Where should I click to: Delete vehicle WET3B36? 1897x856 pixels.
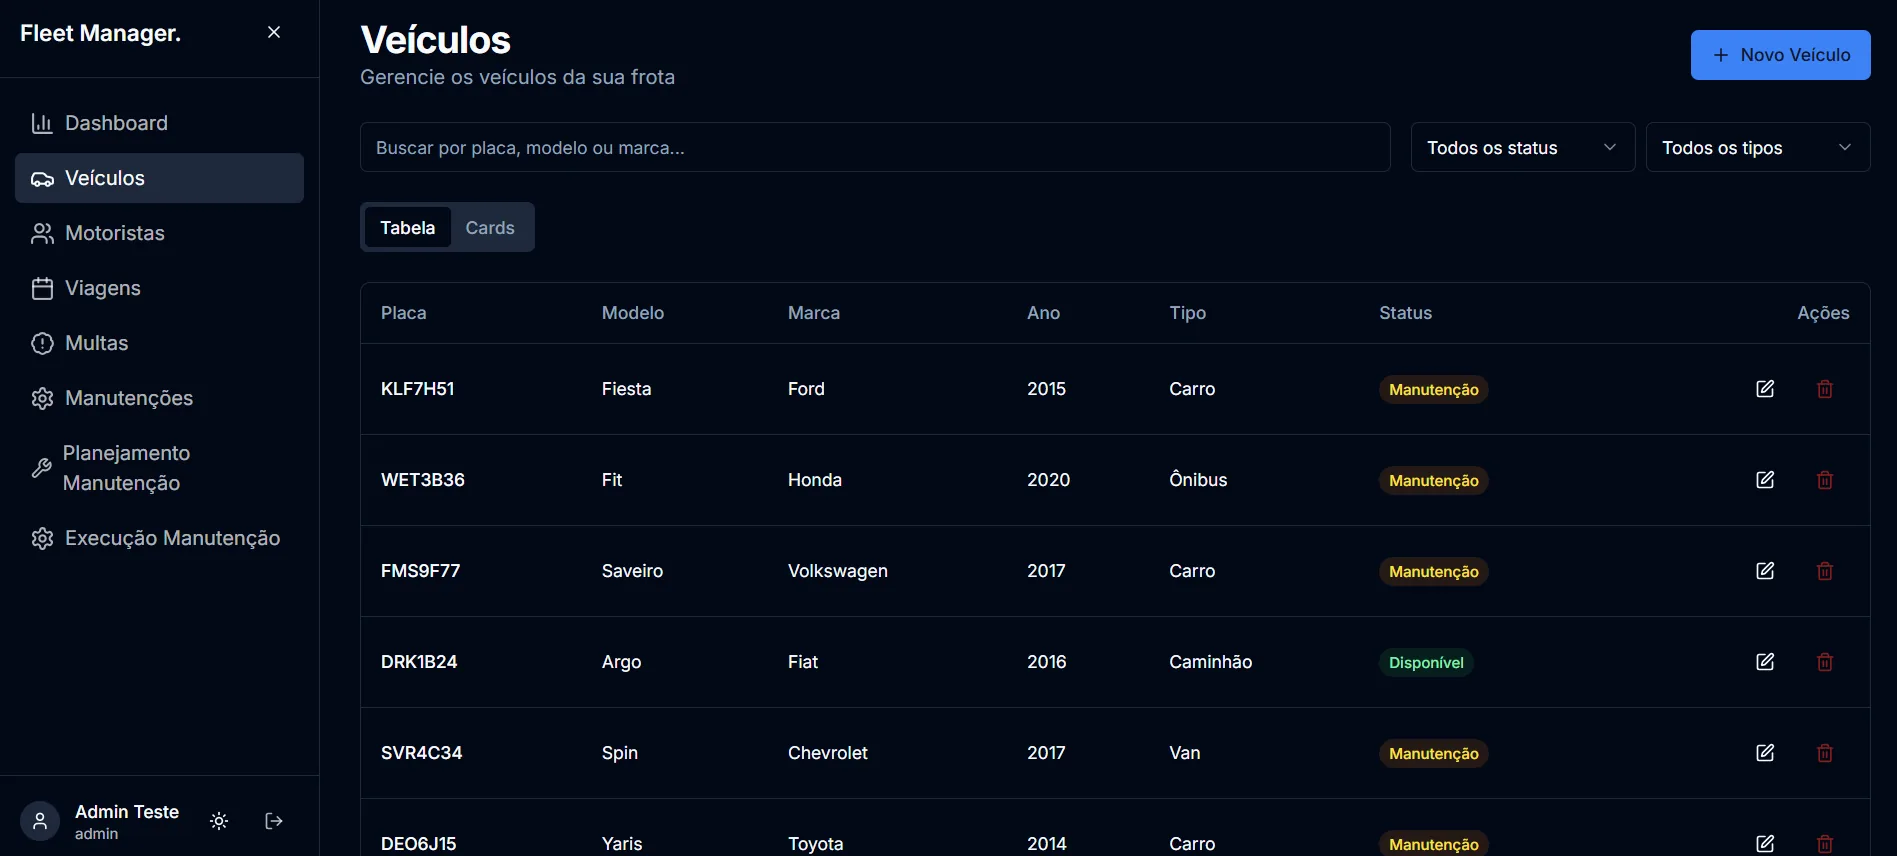[1825, 480]
